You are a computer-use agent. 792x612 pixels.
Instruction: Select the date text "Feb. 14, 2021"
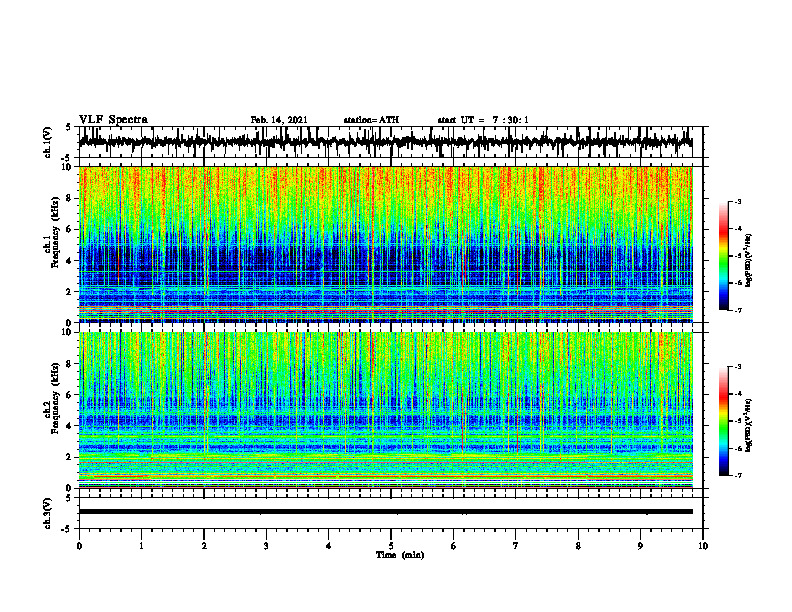click(279, 120)
